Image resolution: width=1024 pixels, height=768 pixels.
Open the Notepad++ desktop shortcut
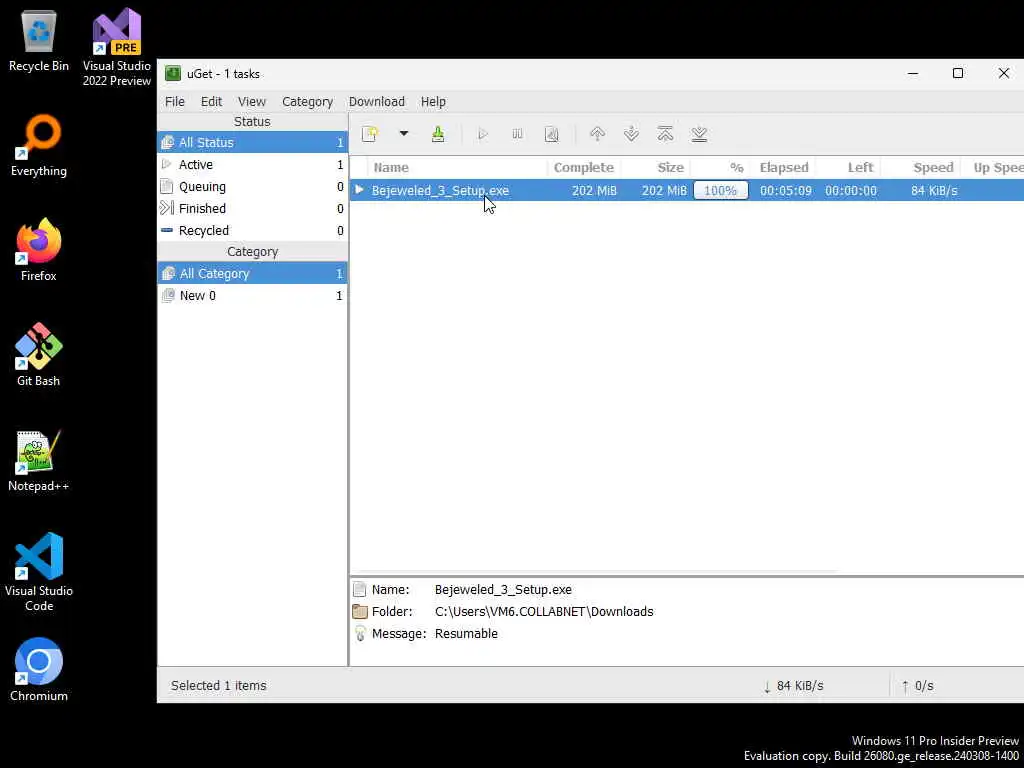pyautogui.click(x=39, y=460)
